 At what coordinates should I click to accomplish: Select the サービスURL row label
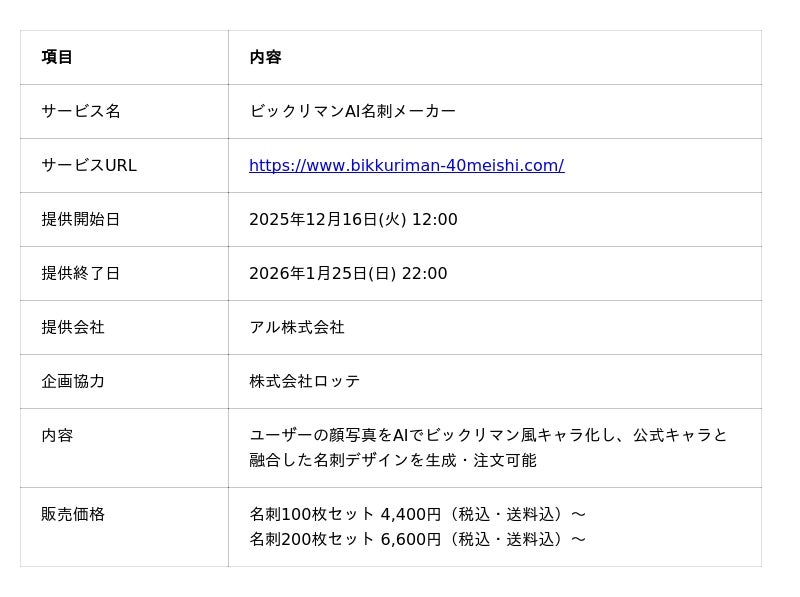click(x=89, y=166)
